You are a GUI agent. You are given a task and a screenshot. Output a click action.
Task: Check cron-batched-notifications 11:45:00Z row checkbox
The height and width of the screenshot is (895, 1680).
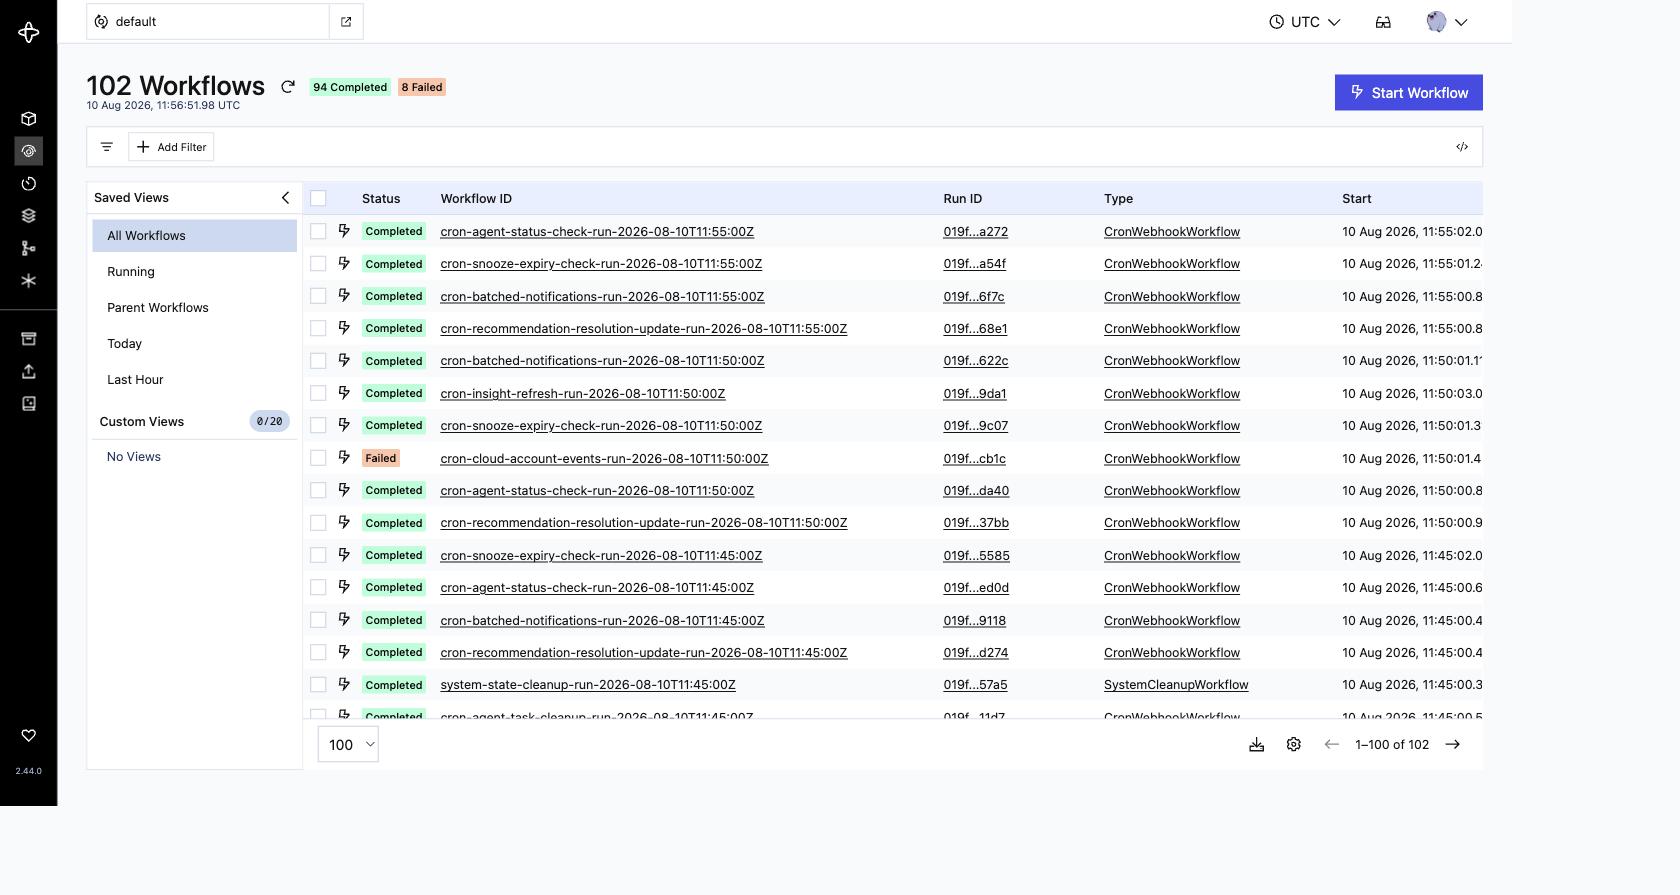[318, 620]
